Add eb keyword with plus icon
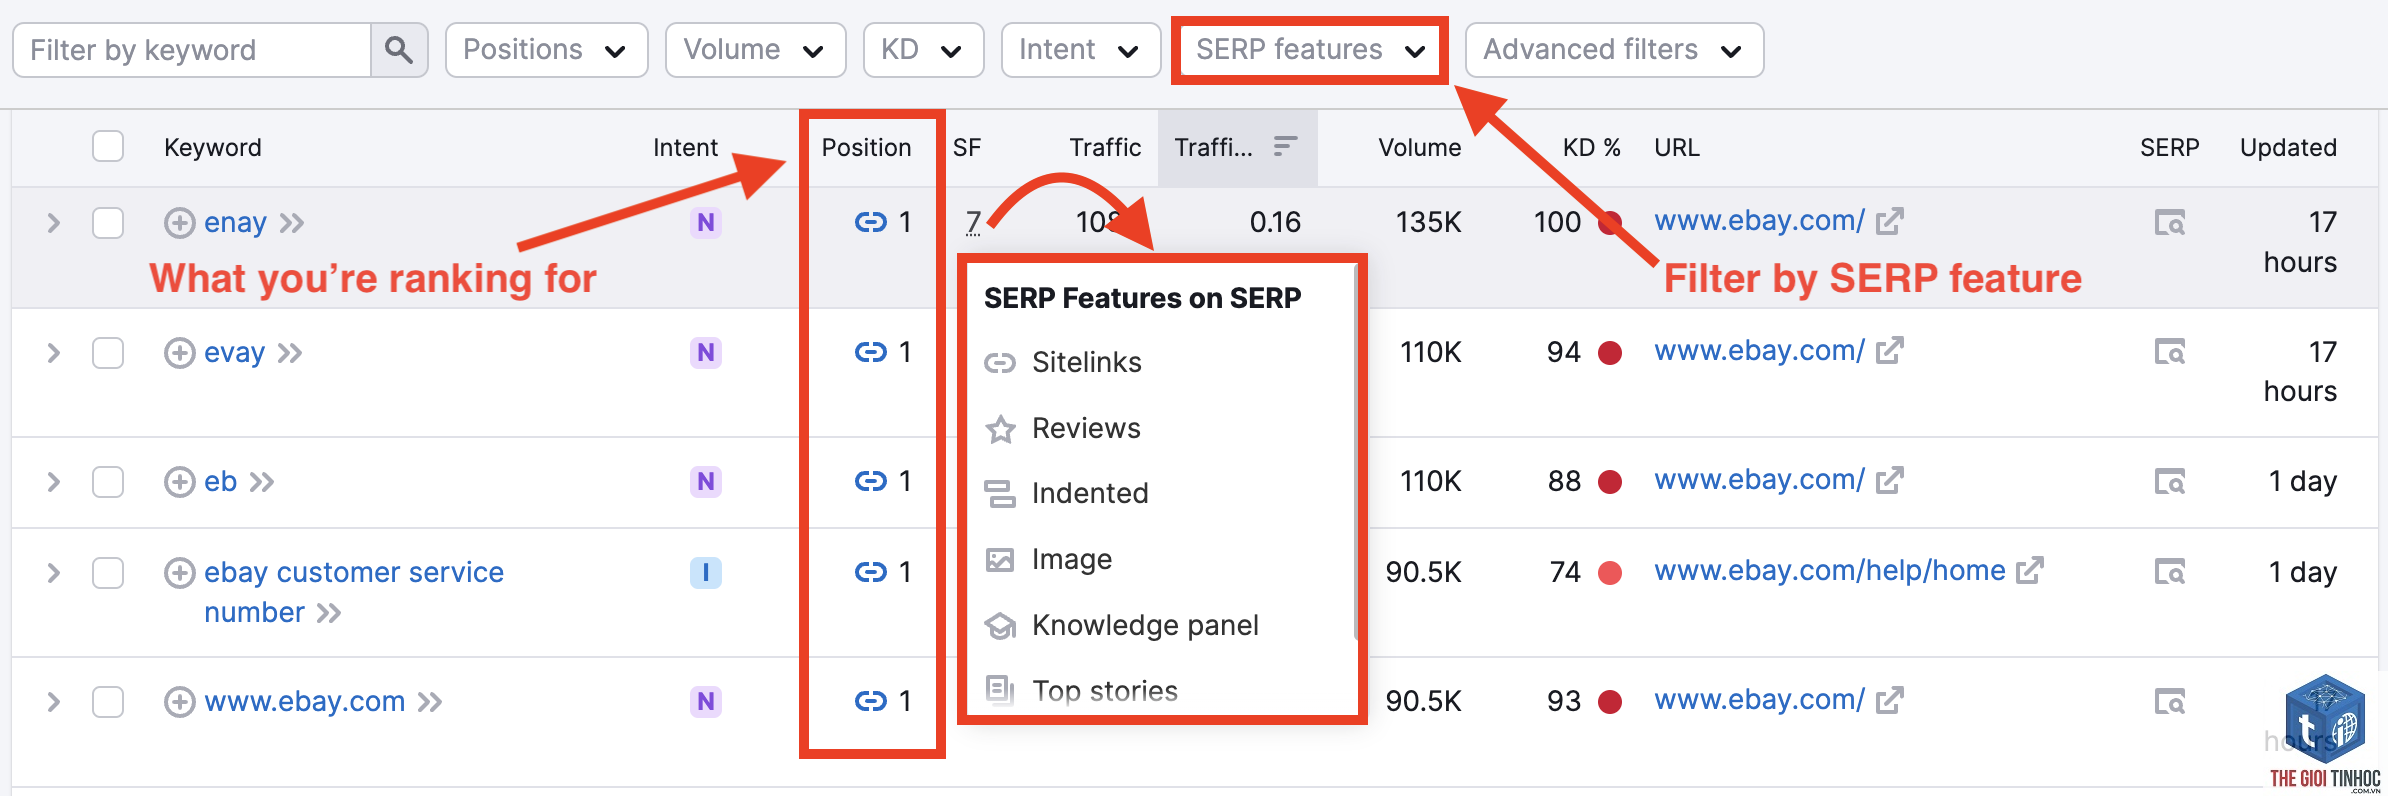The image size is (2388, 796). 180,482
